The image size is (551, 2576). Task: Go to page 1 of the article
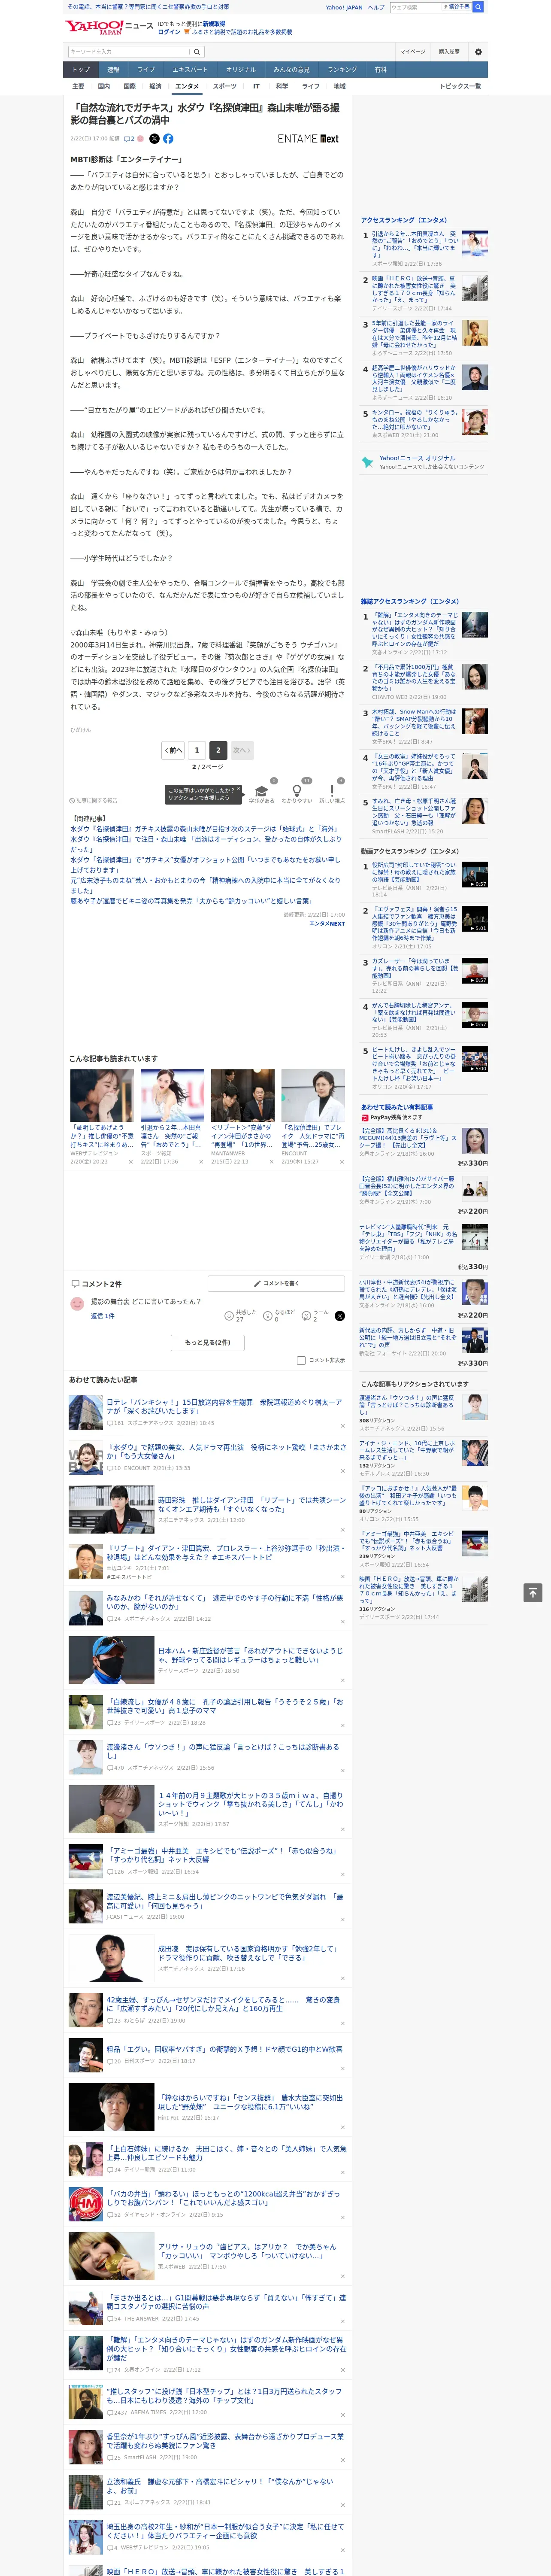pos(197,750)
